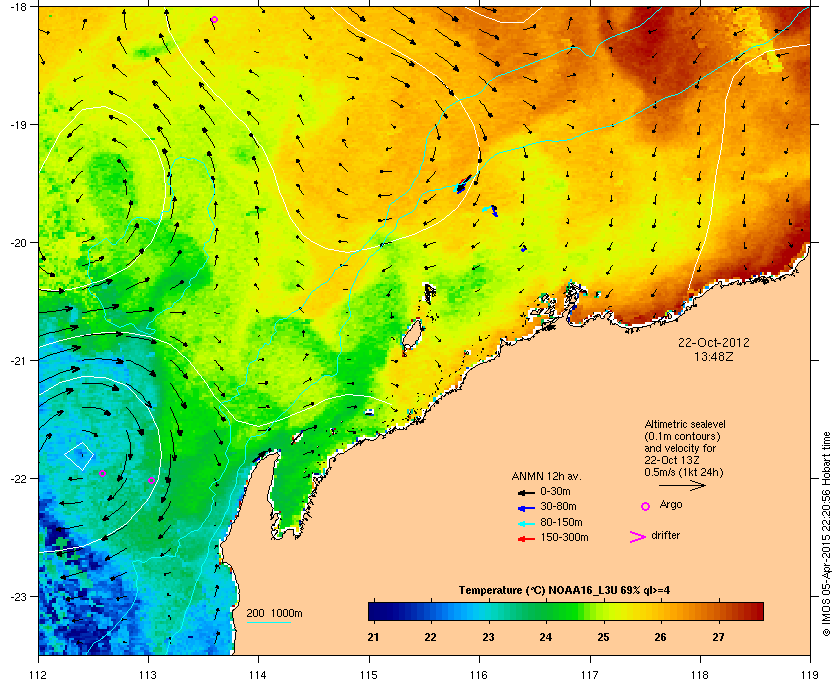
Task: Click the 'drifter' legend label
Action: click(x=665, y=535)
